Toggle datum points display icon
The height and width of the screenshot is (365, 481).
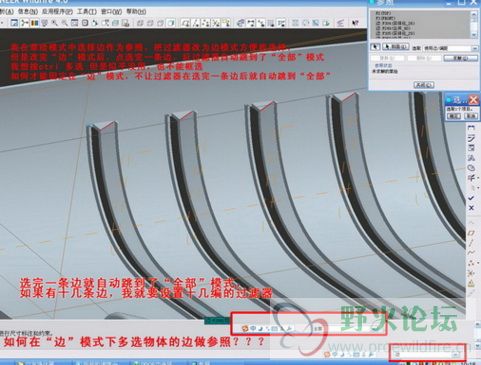coord(206,23)
